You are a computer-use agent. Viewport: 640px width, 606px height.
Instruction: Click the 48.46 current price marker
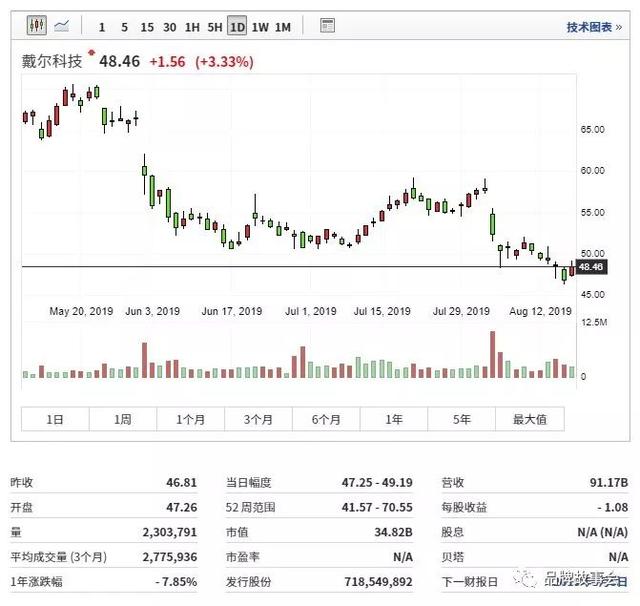591,267
